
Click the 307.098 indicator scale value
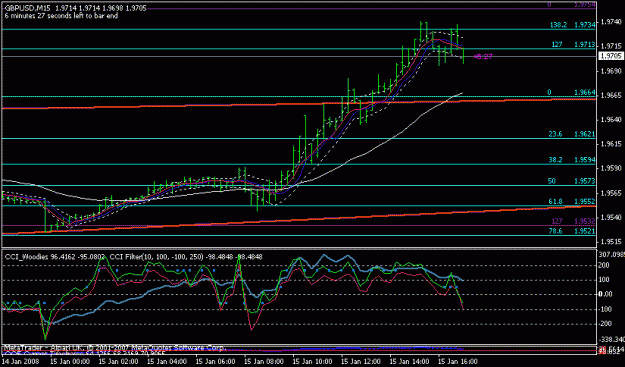point(611,254)
